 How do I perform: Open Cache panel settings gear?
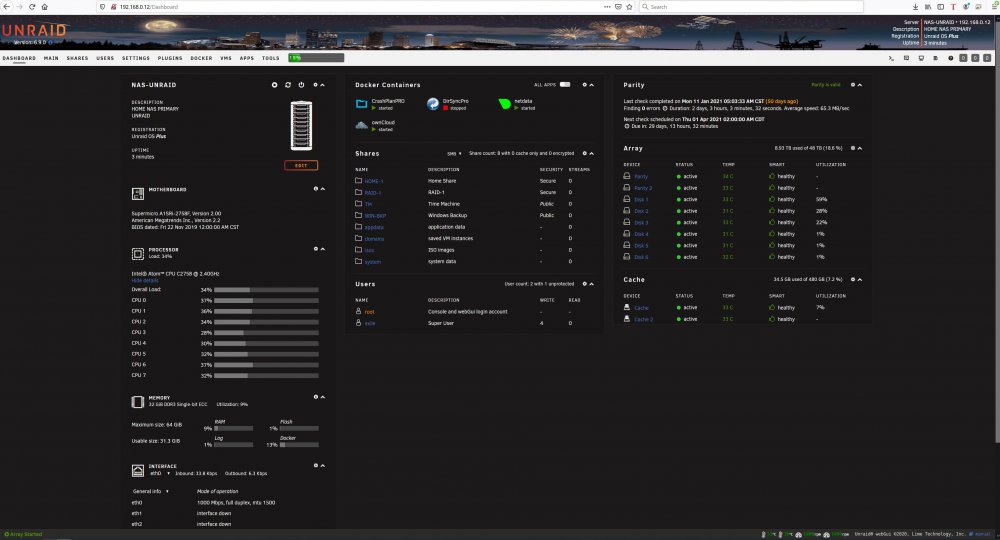pos(853,280)
